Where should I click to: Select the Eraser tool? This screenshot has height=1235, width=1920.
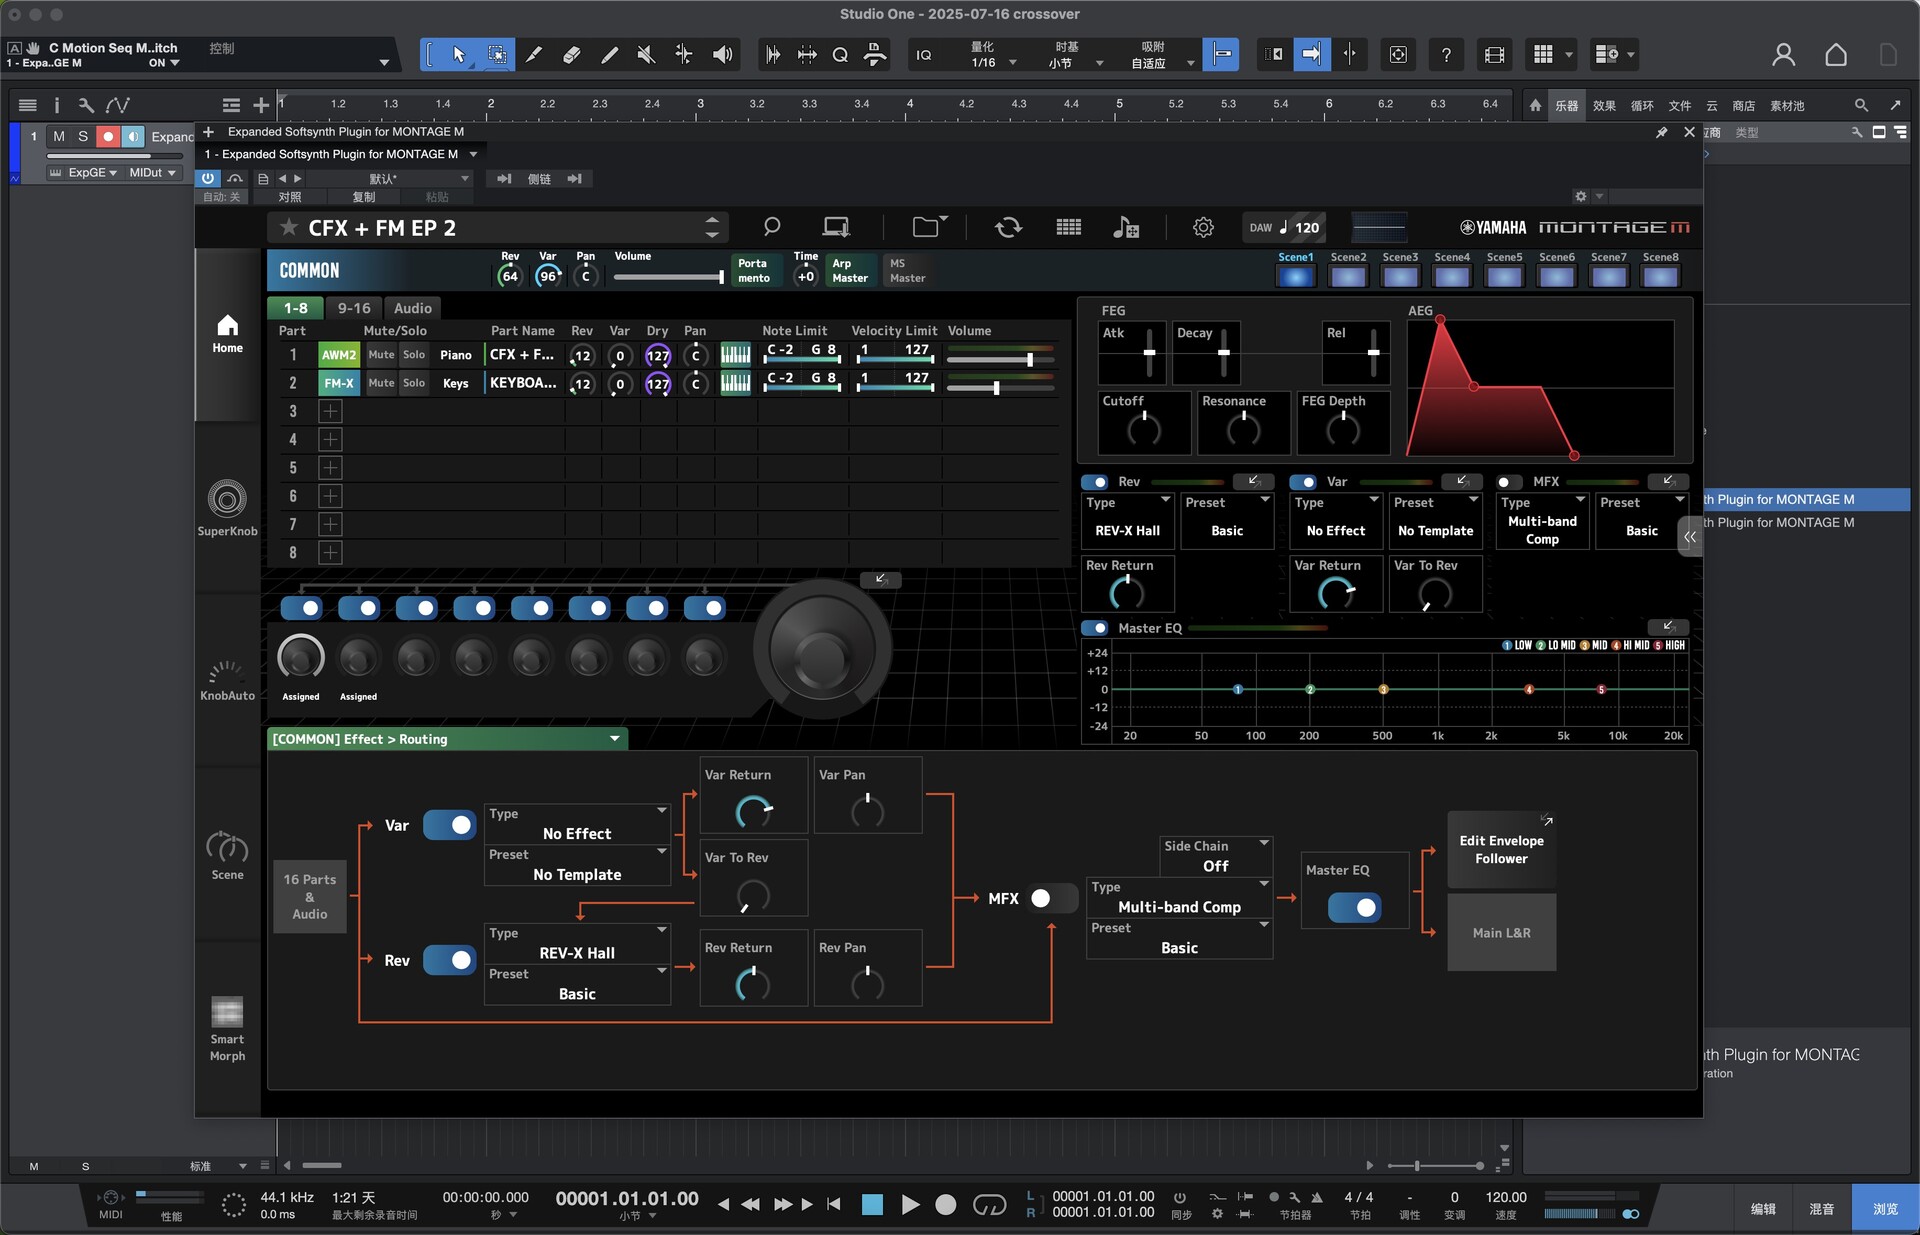572,55
